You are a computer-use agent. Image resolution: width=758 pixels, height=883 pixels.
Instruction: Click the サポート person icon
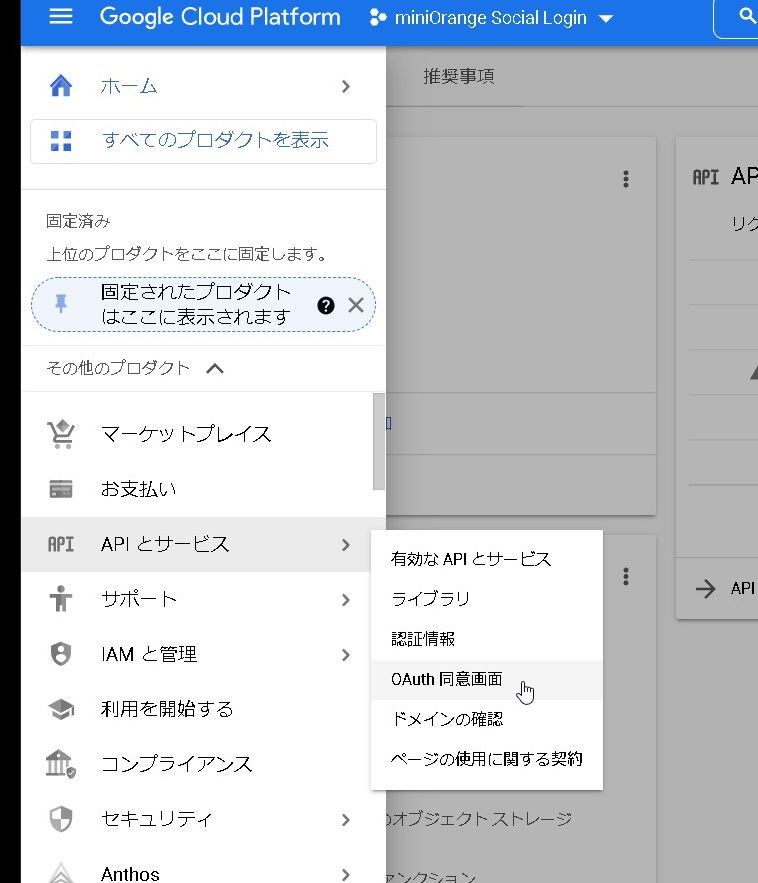pyautogui.click(x=61, y=600)
